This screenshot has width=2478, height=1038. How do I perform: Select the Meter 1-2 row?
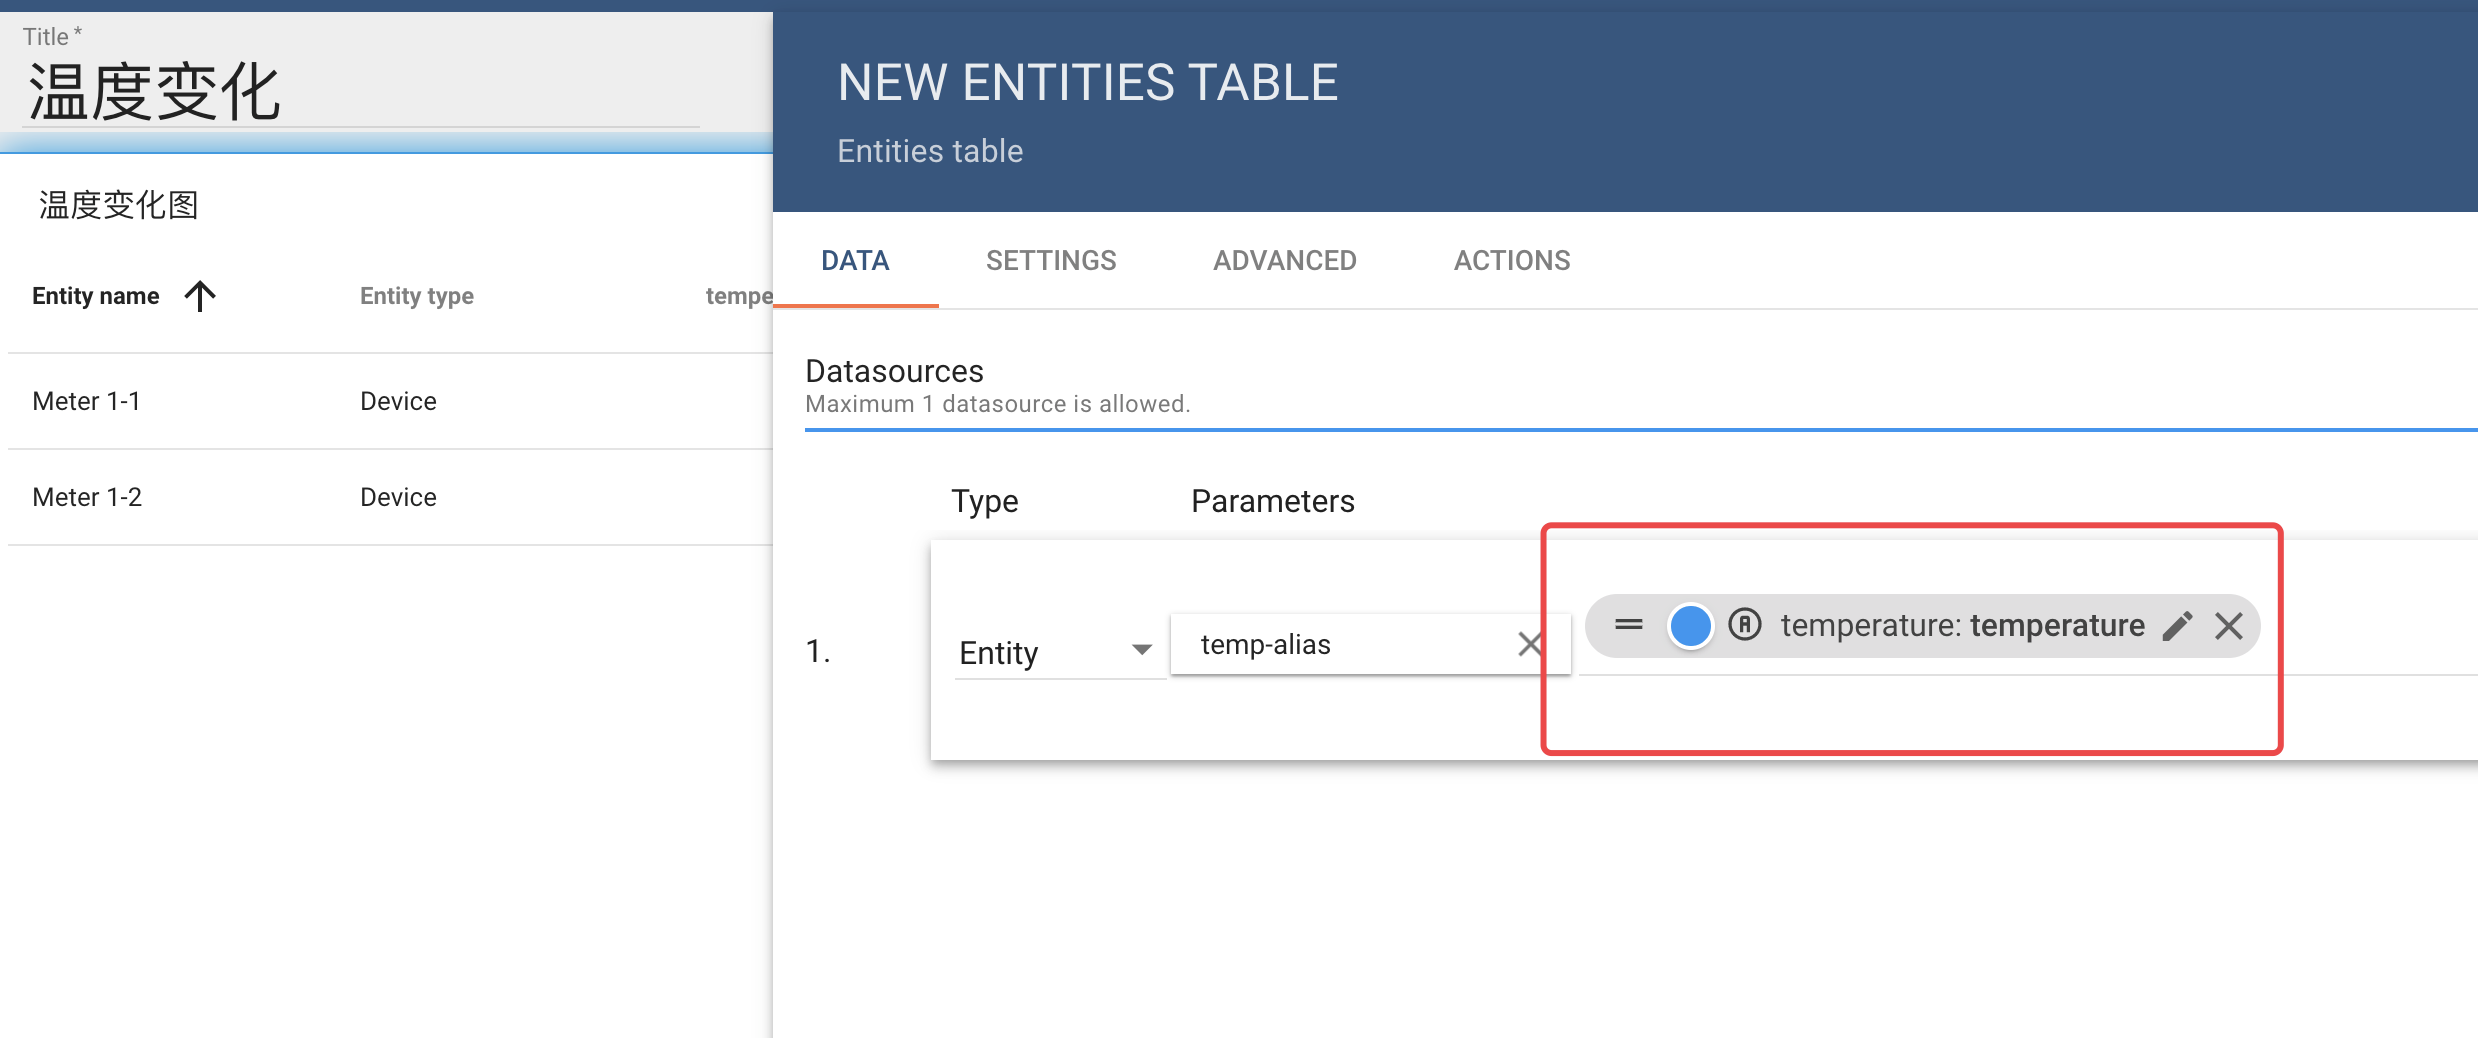click(x=390, y=497)
